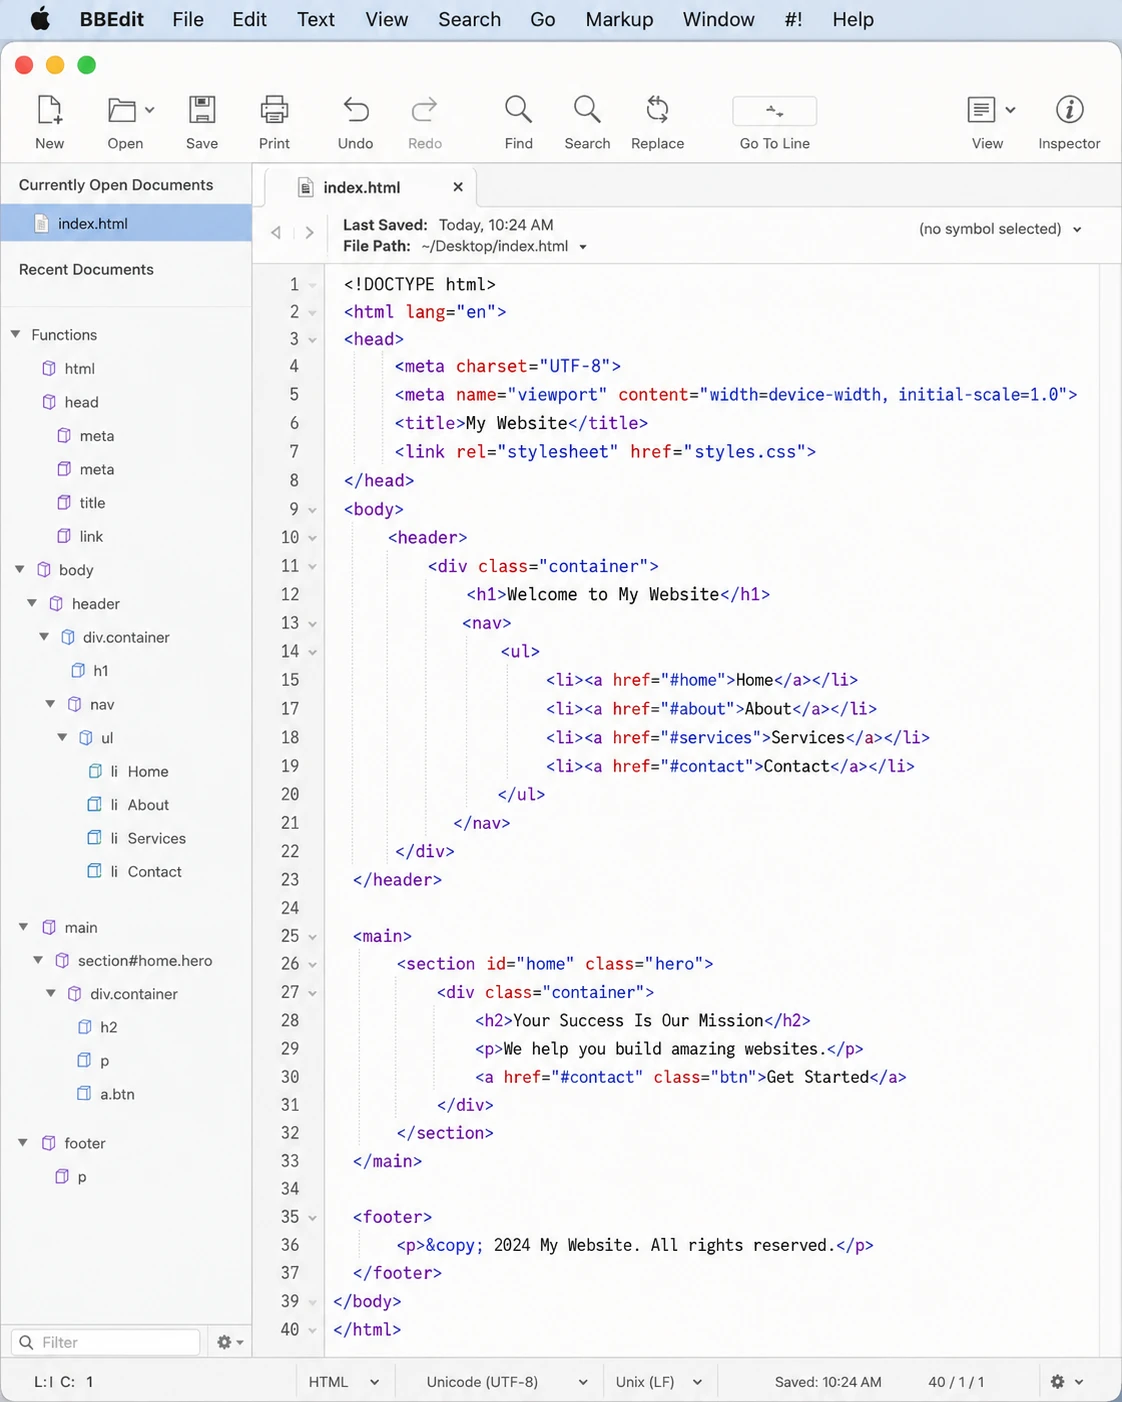Close the index.html tab
This screenshot has height=1402, width=1122.
click(458, 187)
